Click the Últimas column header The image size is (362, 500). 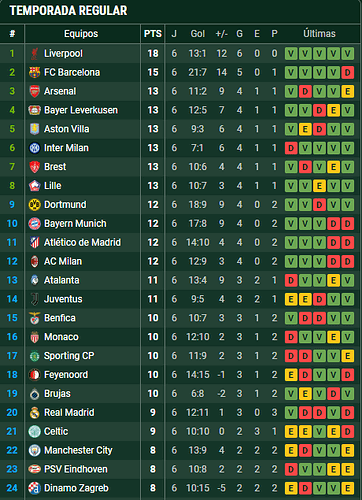point(319,34)
